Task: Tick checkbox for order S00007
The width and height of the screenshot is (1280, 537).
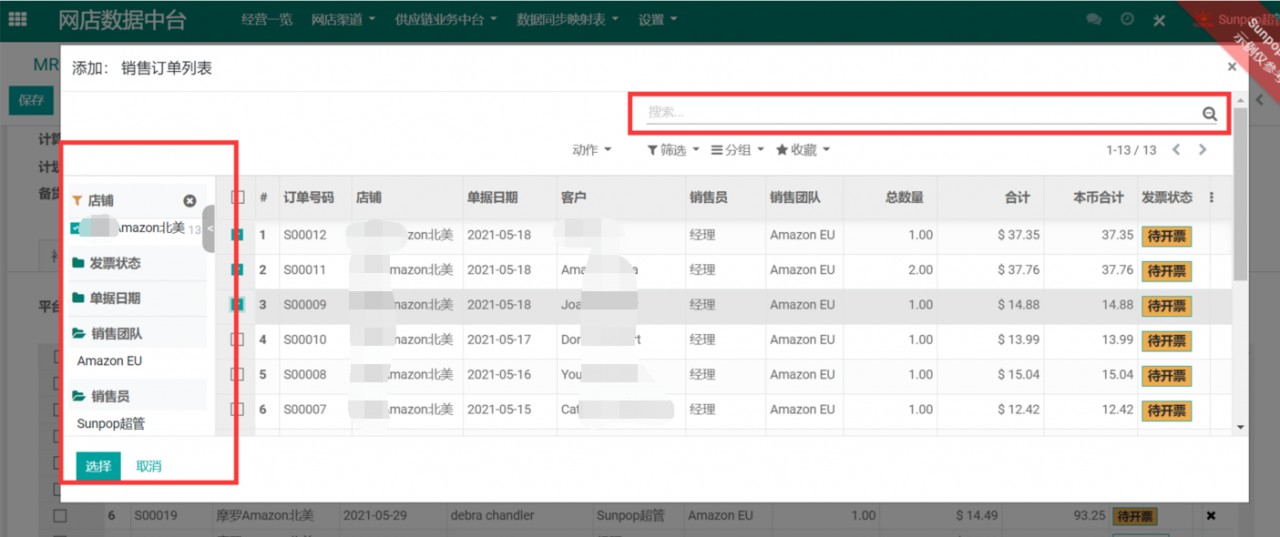Action: tap(238, 410)
